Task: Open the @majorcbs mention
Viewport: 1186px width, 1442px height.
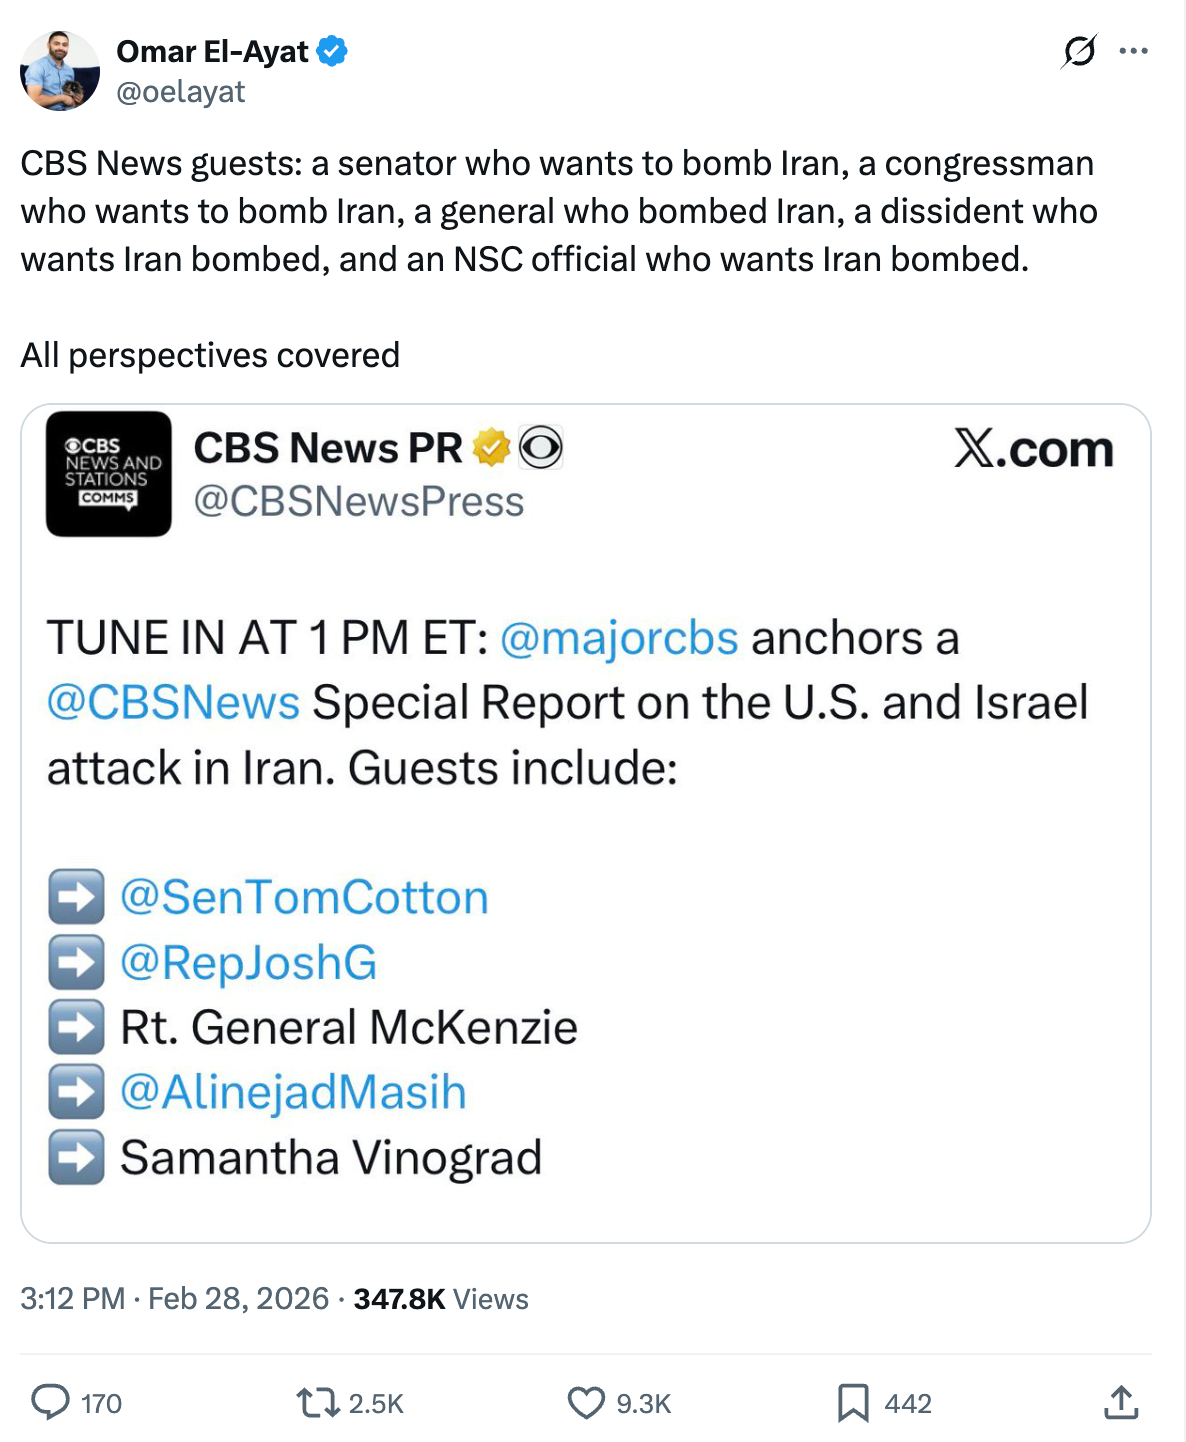Action: click(619, 638)
